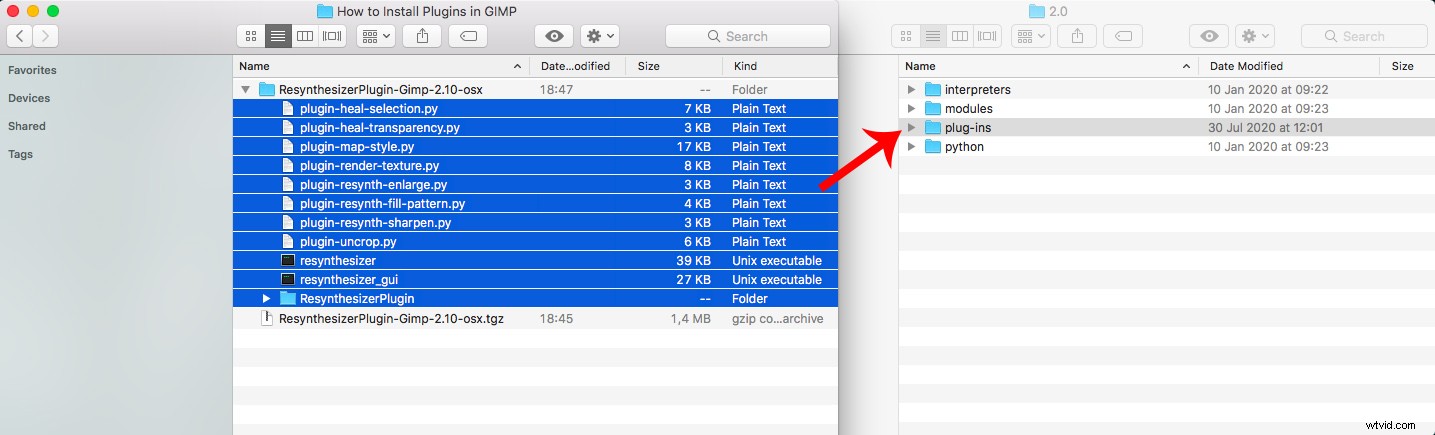This screenshot has height=435, width=1435.
Task: Select plugin-render-texture.py file
Action: [x=535, y=165]
